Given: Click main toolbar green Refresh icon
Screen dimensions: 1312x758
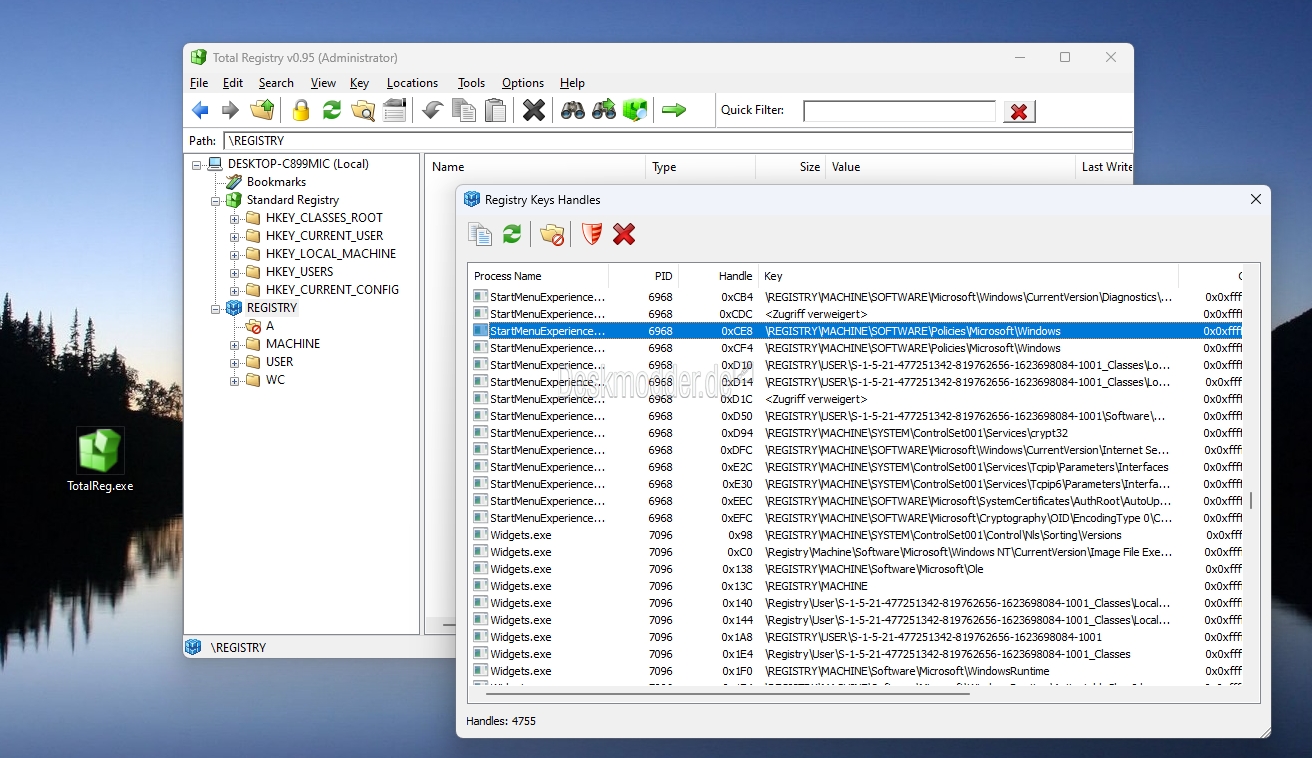Looking at the screenshot, I should [332, 110].
